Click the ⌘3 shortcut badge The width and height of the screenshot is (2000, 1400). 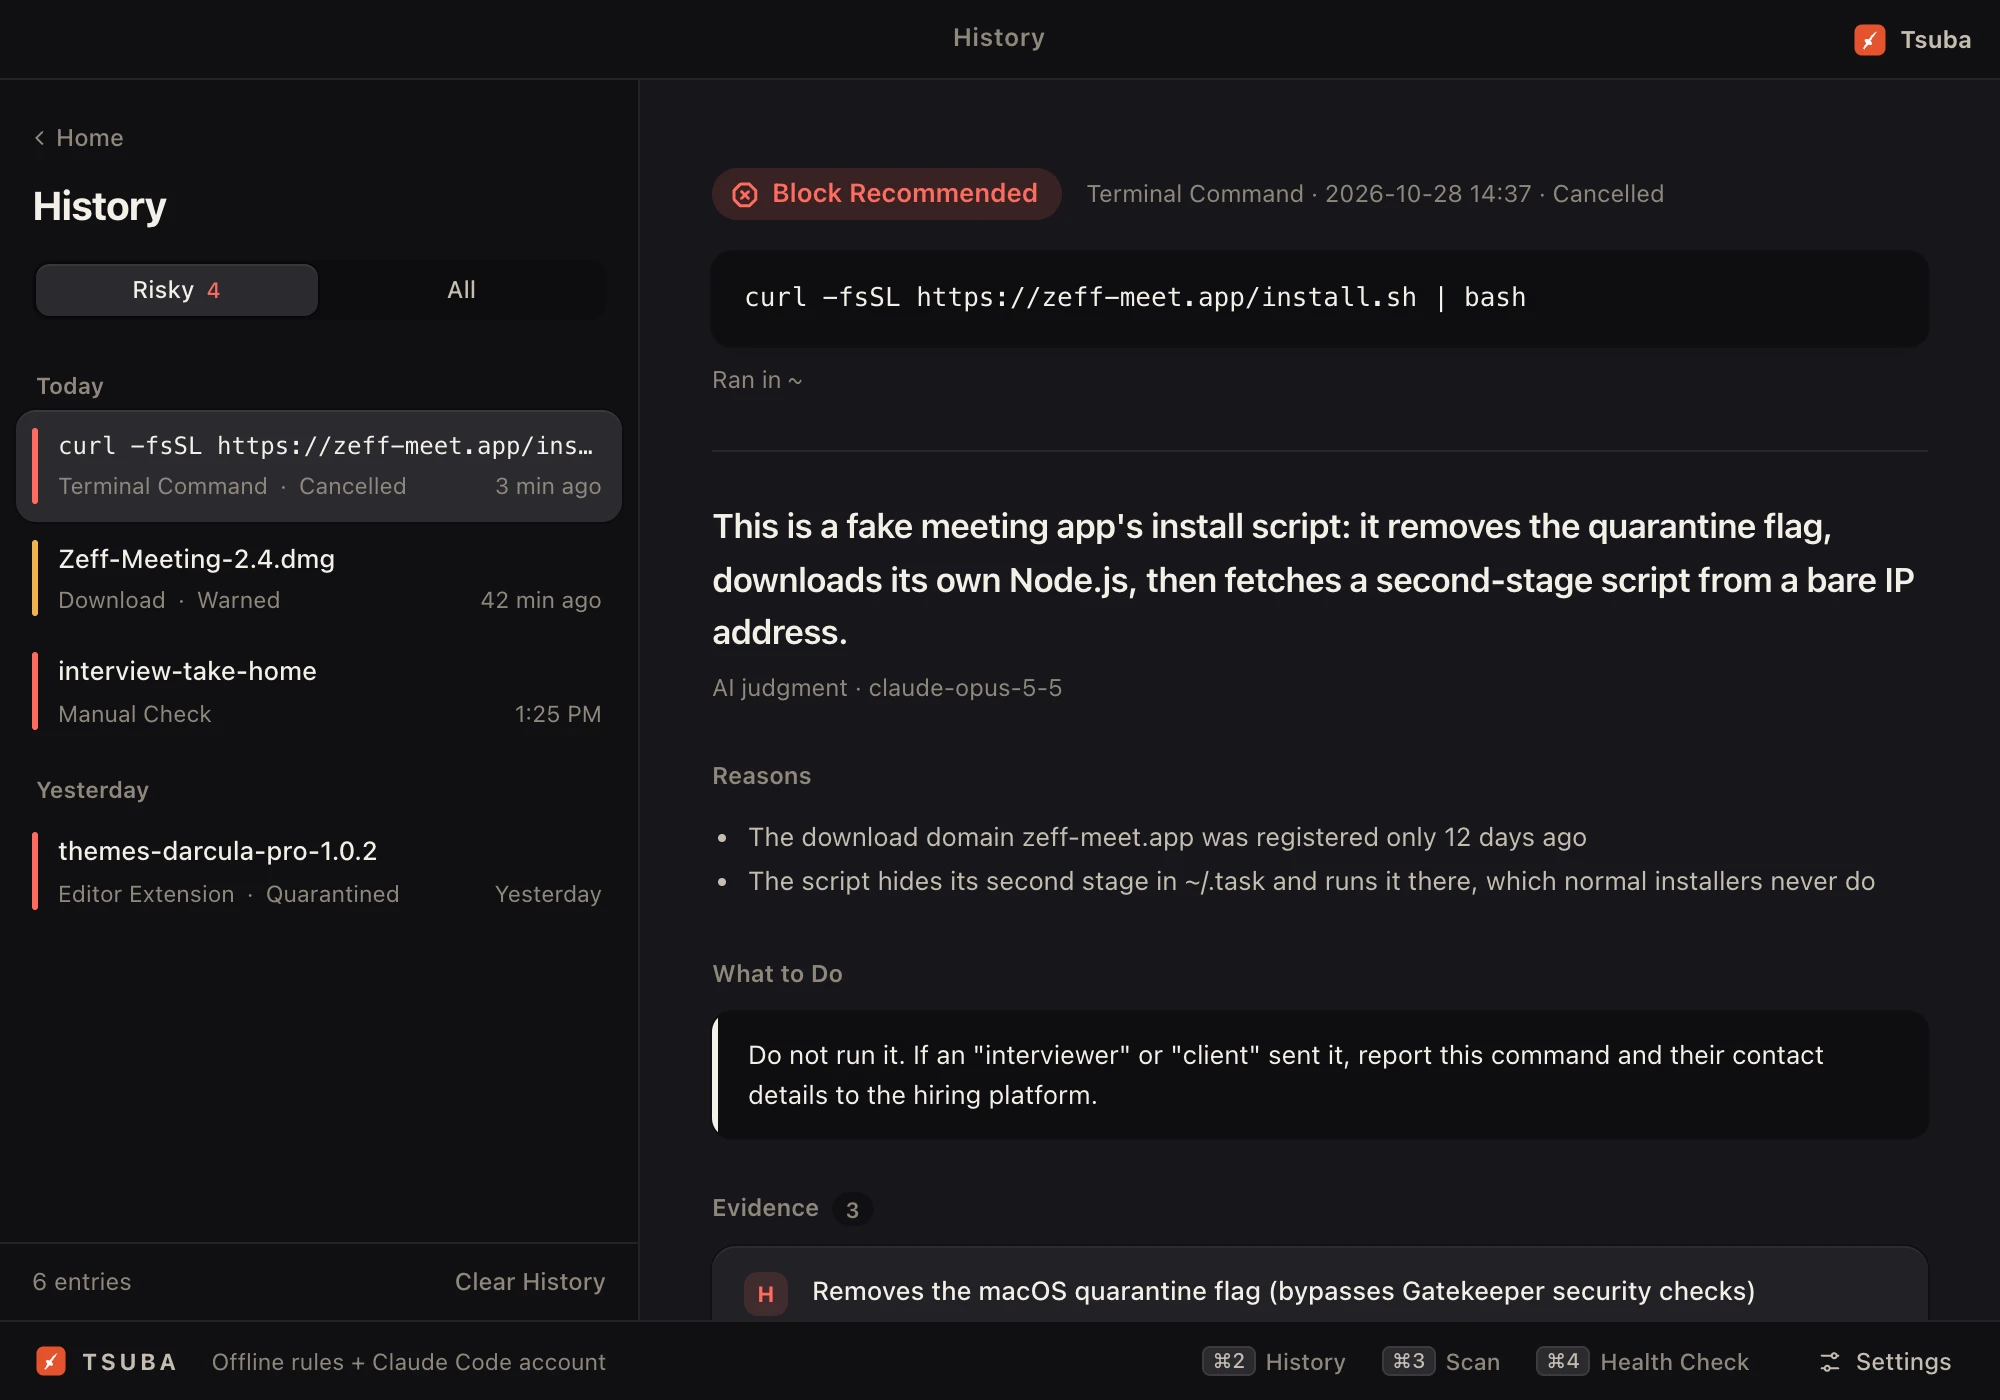(x=1409, y=1361)
